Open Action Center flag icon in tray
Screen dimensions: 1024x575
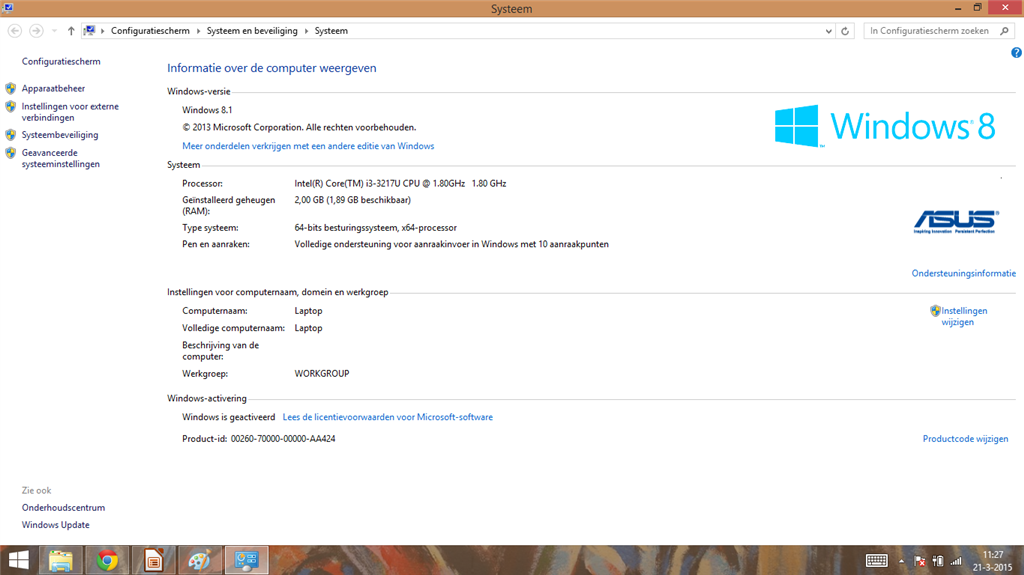click(920, 561)
